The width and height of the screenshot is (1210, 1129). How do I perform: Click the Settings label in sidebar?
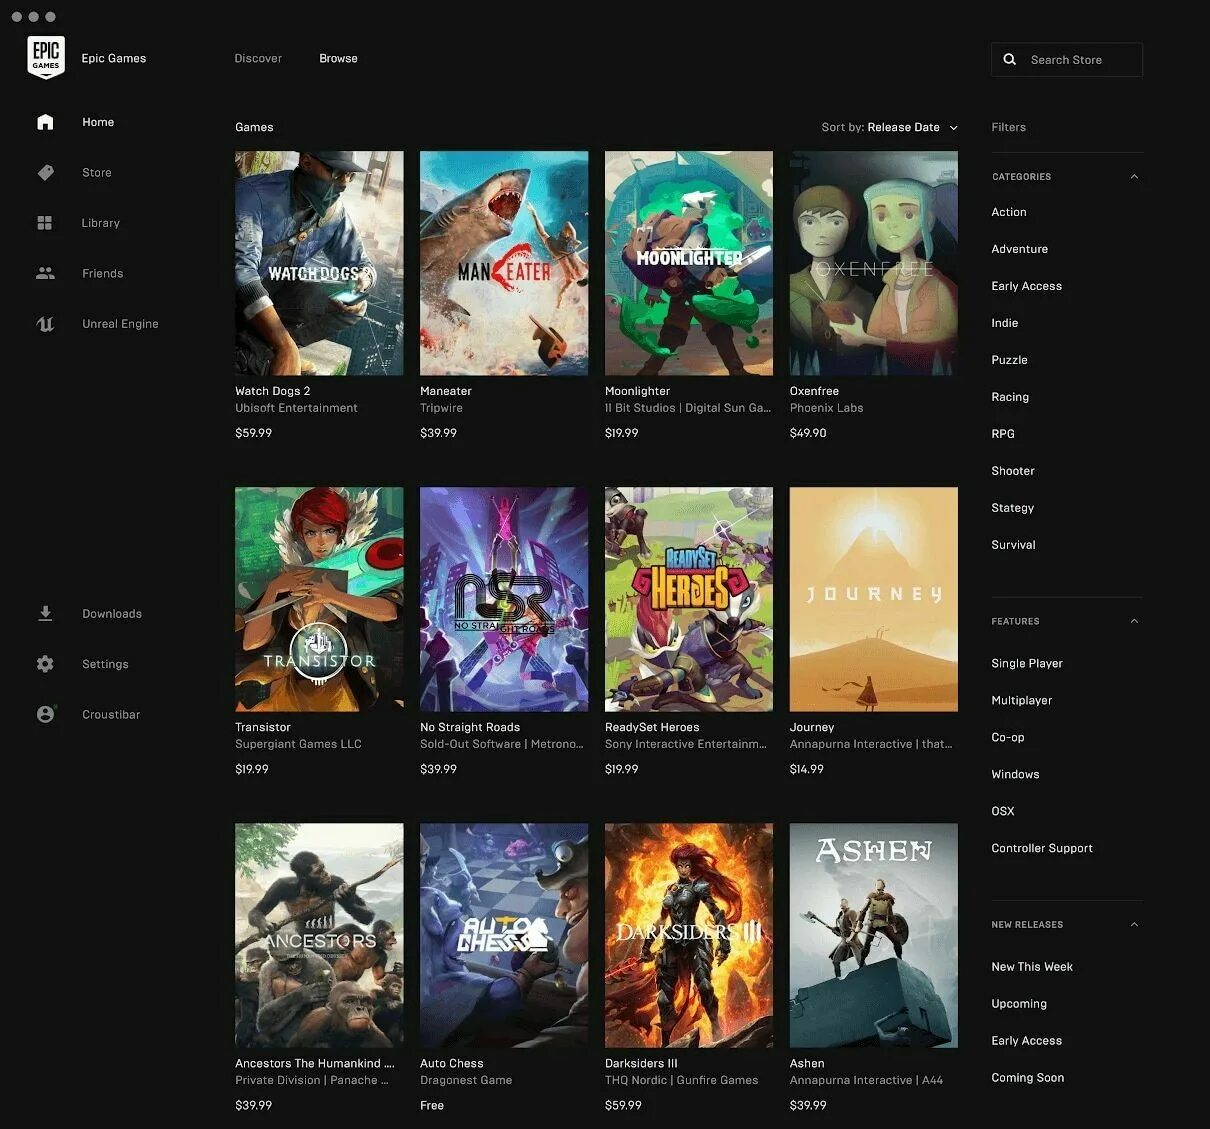[105, 664]
